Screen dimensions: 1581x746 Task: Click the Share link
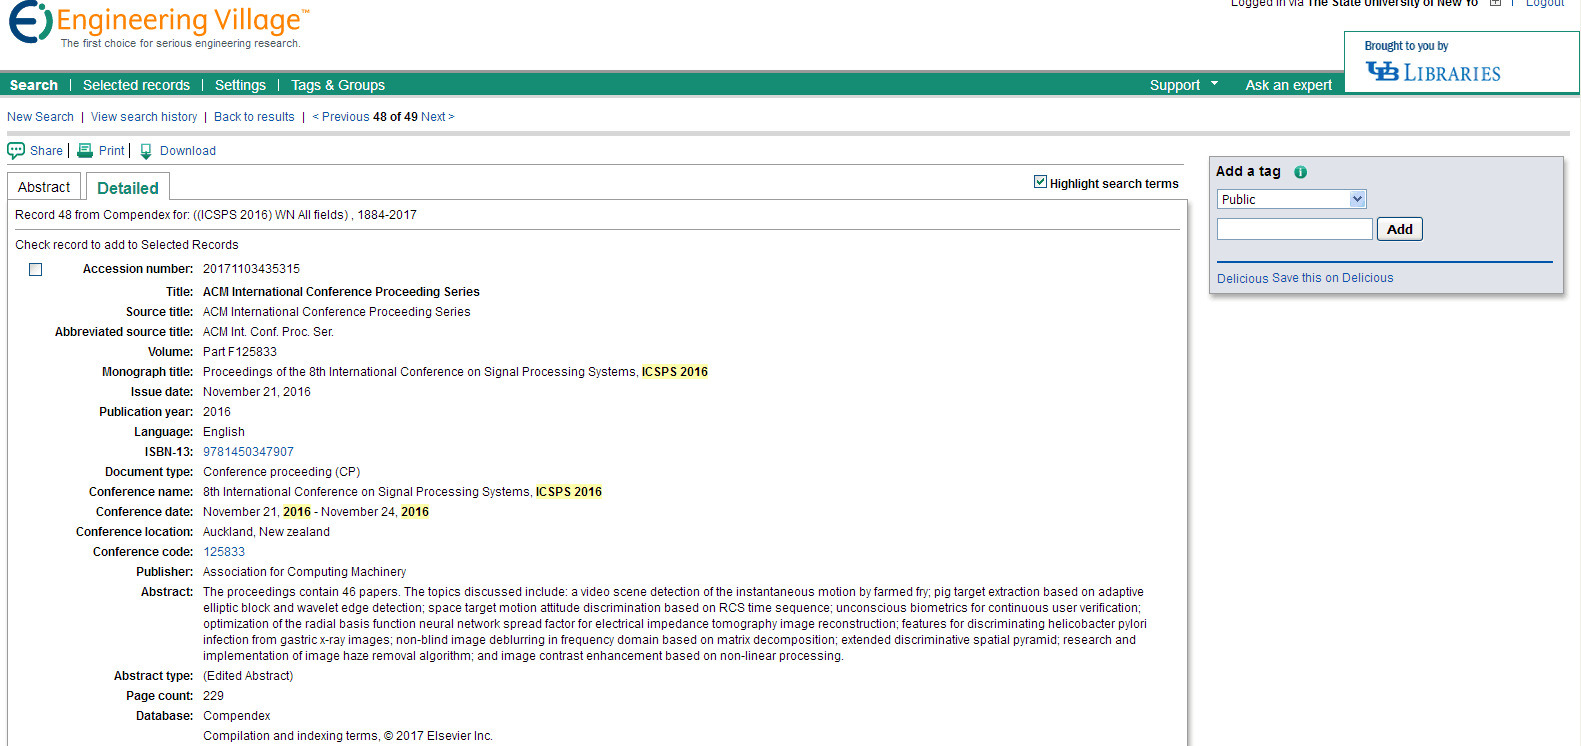click(x=46, y=151)
